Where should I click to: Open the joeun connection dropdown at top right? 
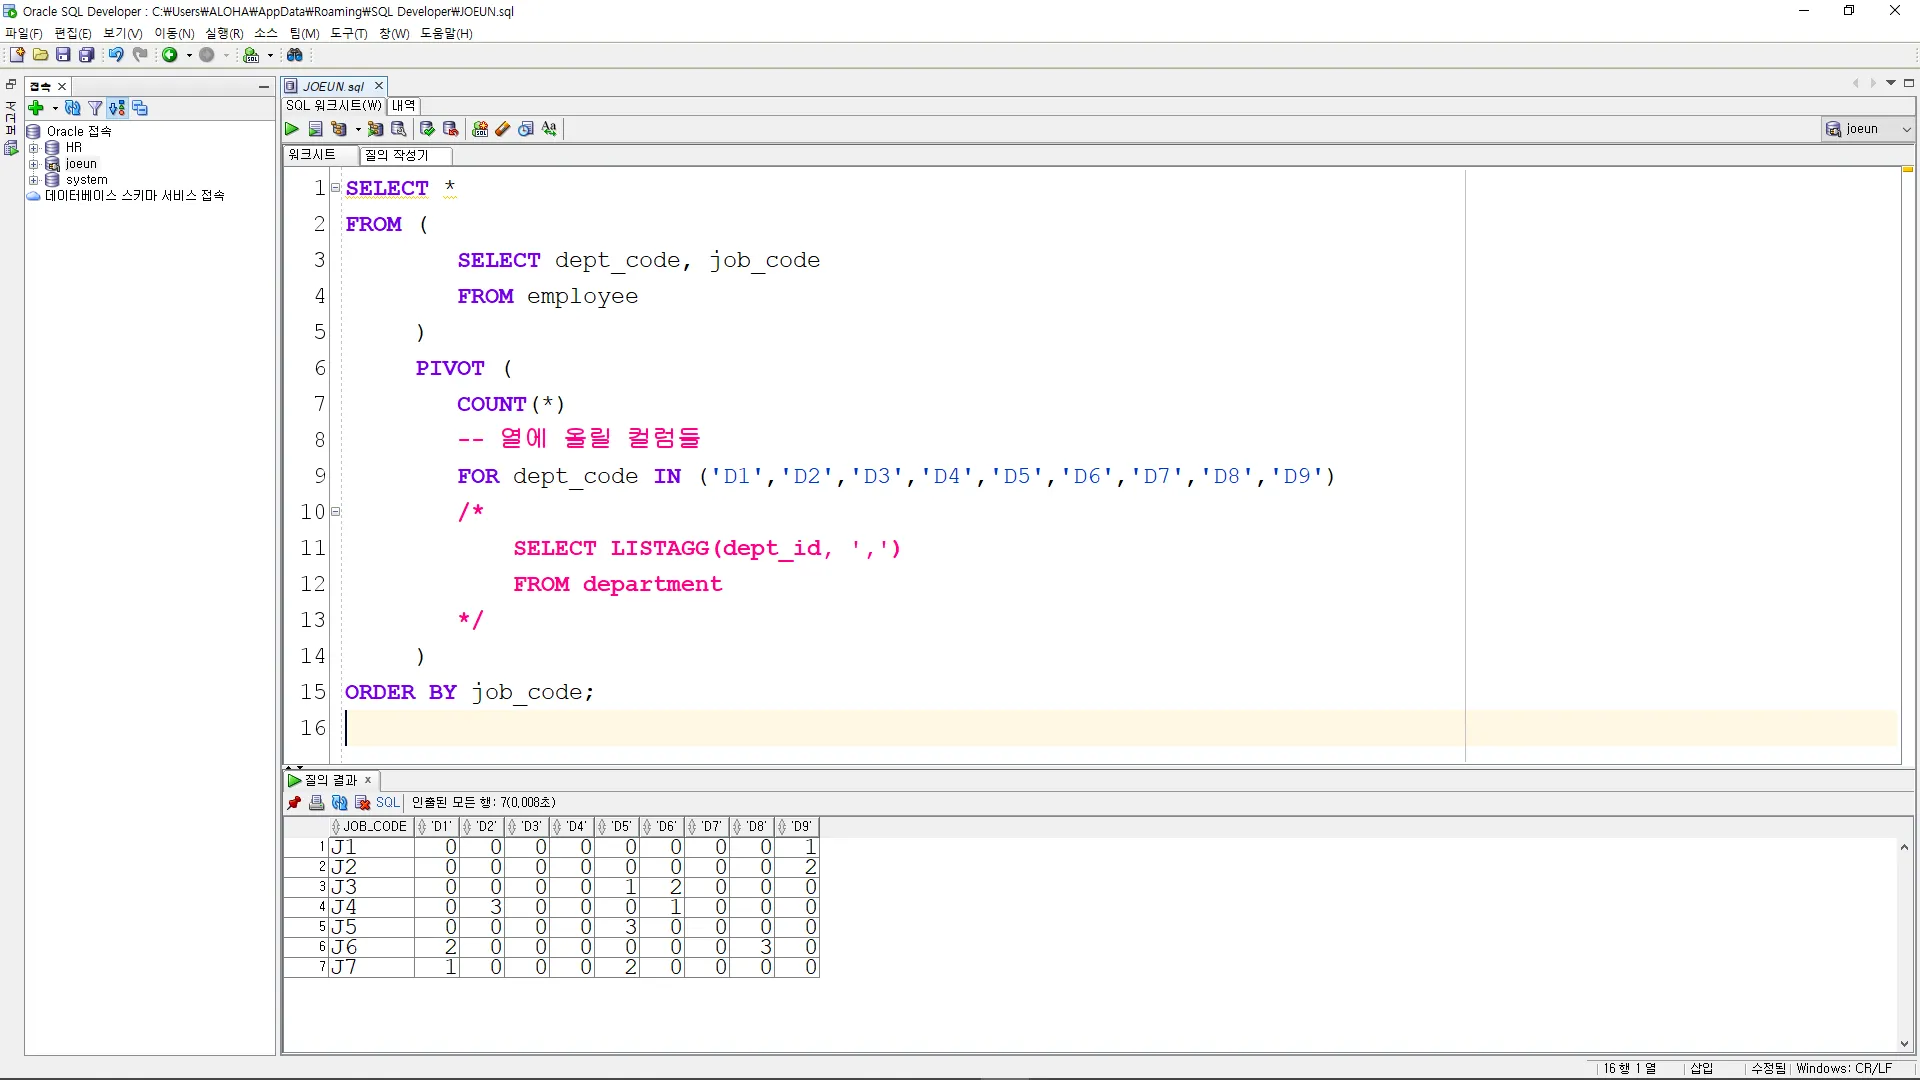pos(1906,129)
